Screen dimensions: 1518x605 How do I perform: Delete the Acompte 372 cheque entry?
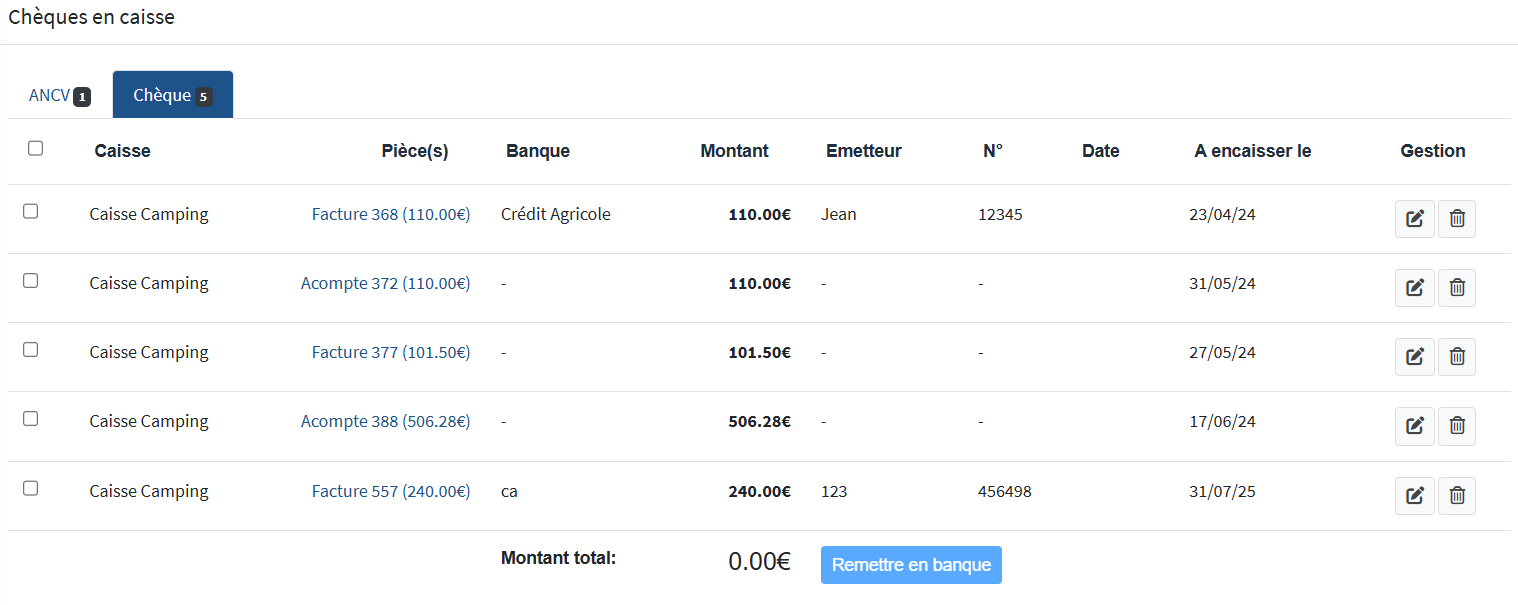tap(1456, 288)
